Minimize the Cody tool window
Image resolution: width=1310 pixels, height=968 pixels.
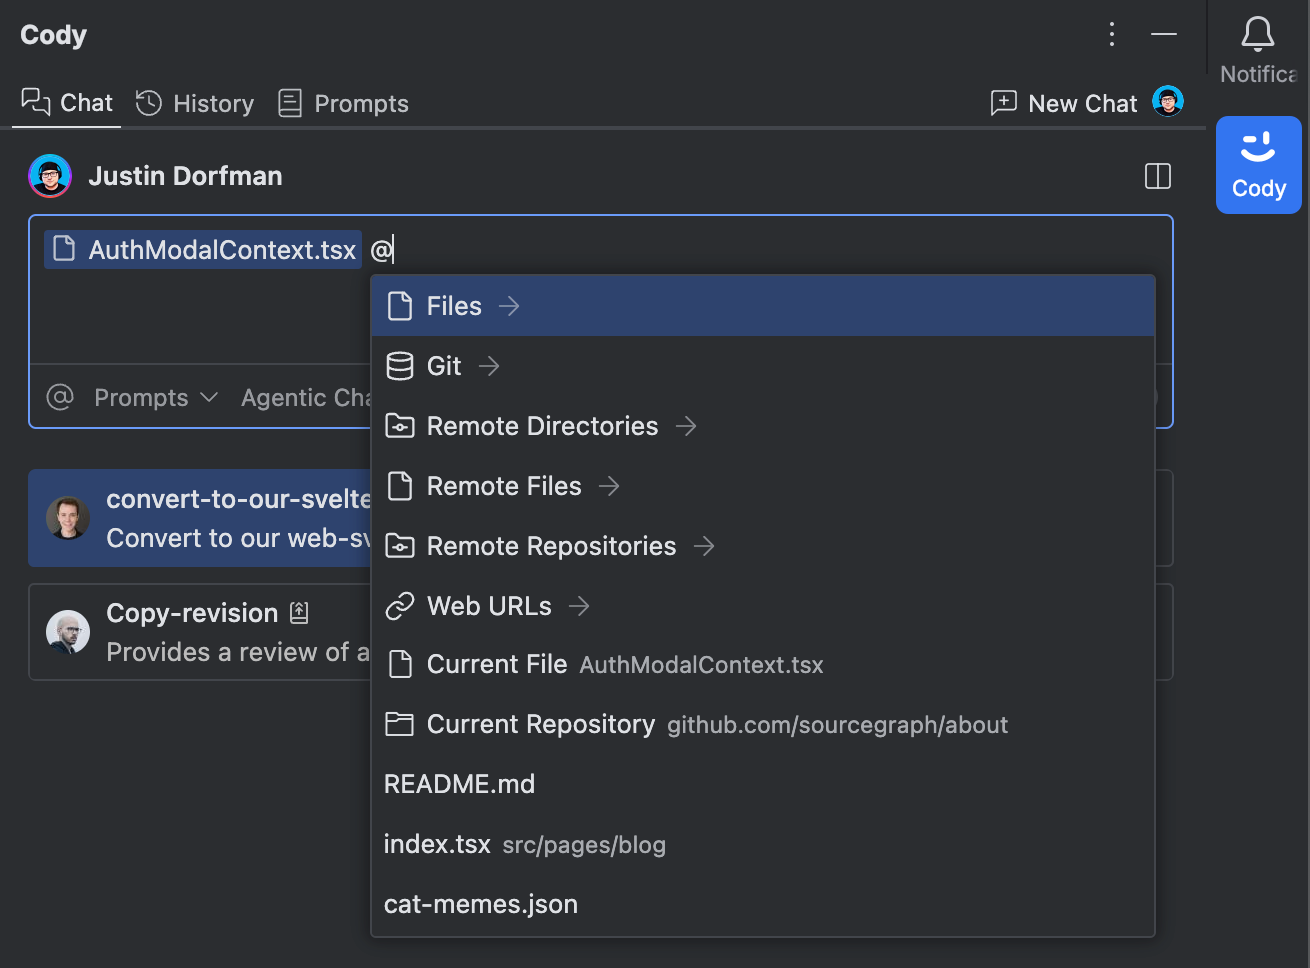[1164, 34]
